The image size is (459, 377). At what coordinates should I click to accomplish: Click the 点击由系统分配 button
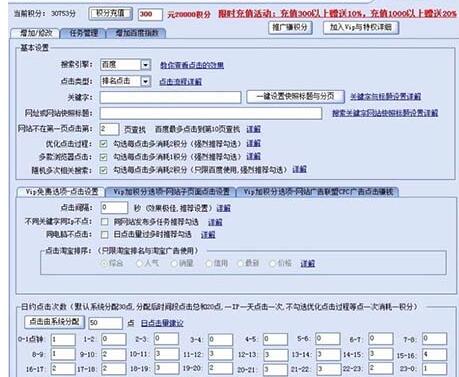(x=54, y=322)
